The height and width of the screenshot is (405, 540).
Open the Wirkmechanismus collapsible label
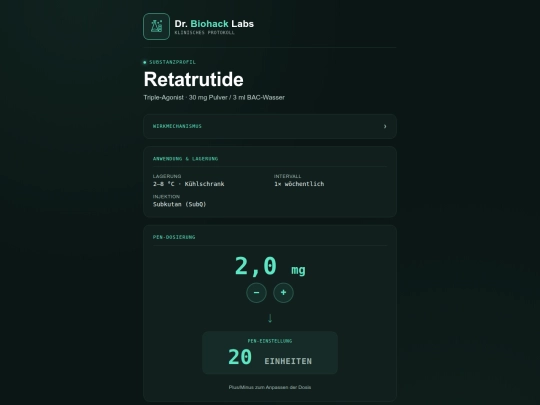(177, 126)
